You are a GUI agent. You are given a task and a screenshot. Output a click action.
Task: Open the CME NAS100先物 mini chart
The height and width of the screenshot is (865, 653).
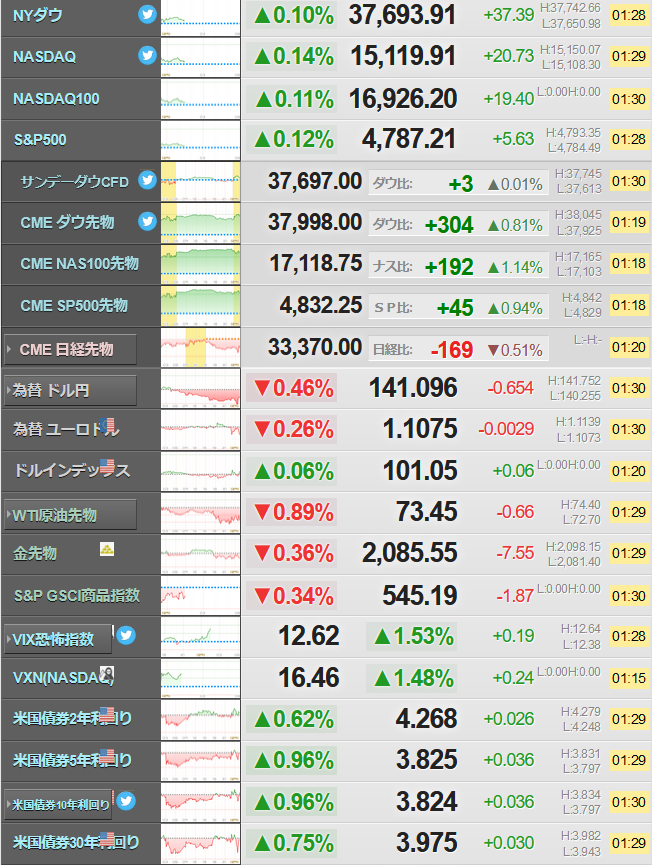point(201,264)
